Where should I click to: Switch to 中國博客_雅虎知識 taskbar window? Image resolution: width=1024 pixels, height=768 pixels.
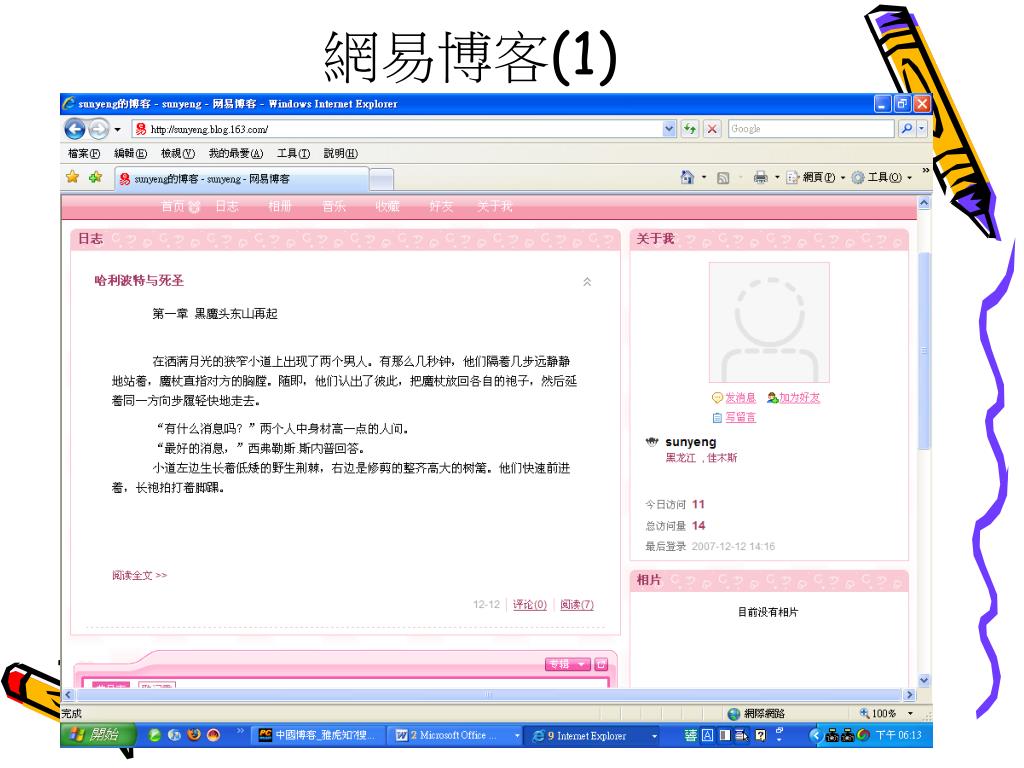pos(318,735)
